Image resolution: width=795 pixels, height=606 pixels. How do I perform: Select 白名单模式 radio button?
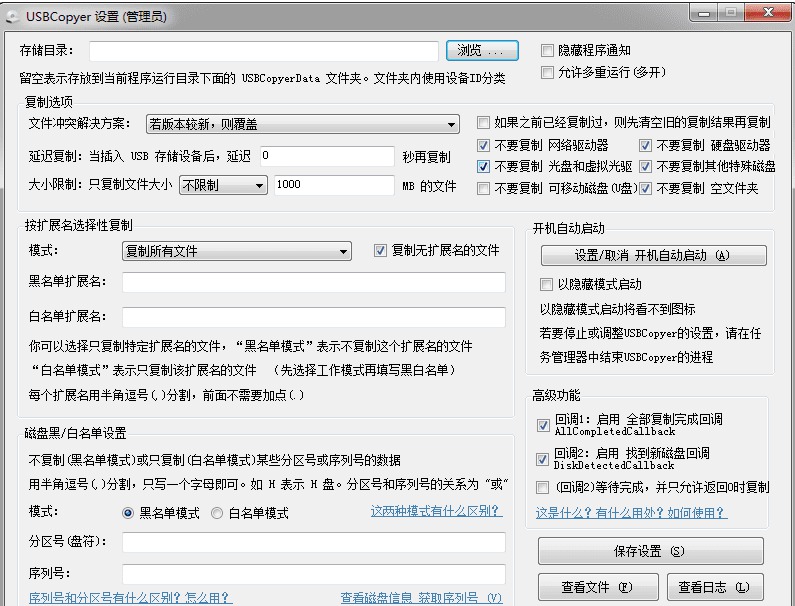click(216, 513)
